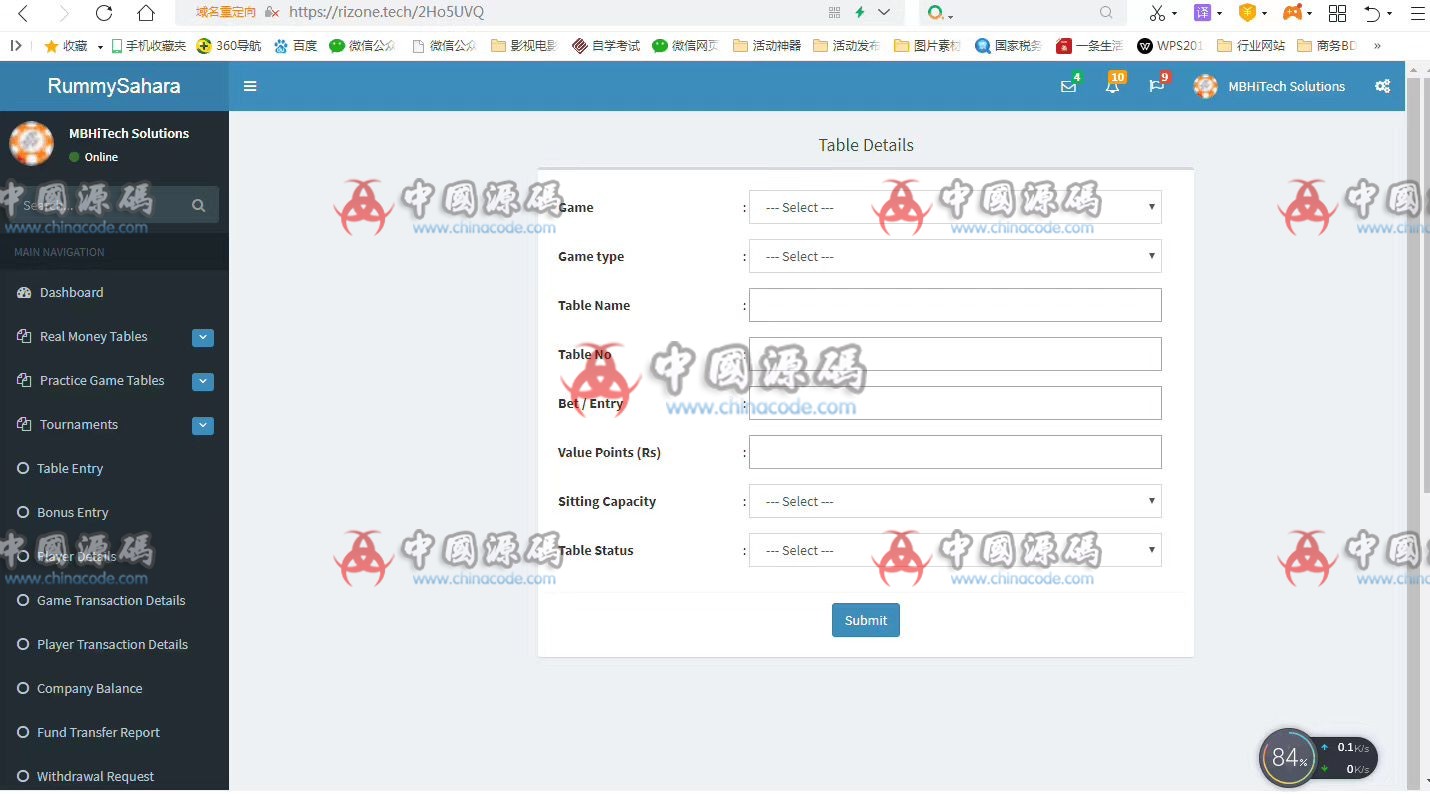Go to browser home icon
This screenshot has width=1430, height=794.
(146, 13)
